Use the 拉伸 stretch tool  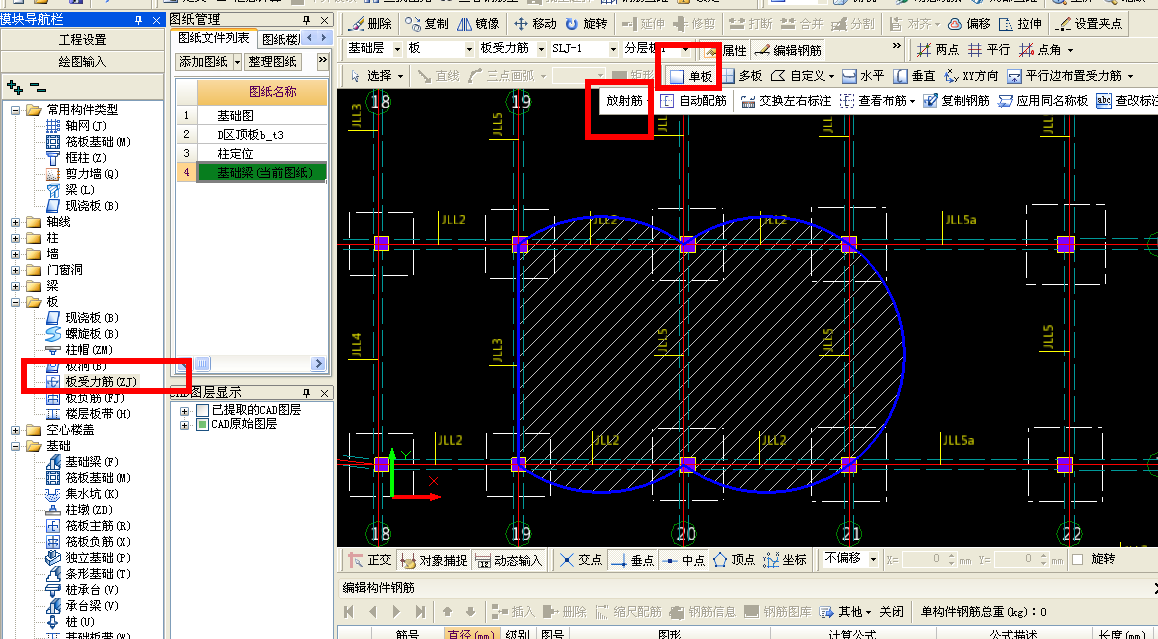tap(1021, 24)
